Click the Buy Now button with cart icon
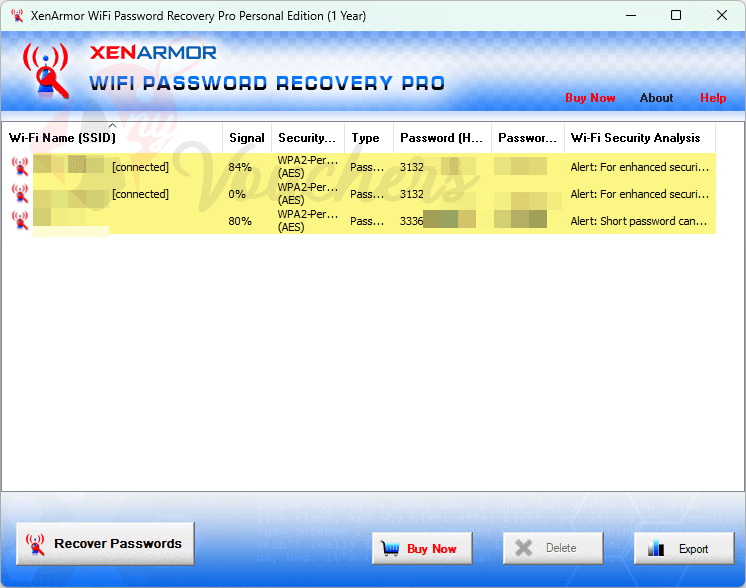The image size is (746, 588). click(422, 549)
